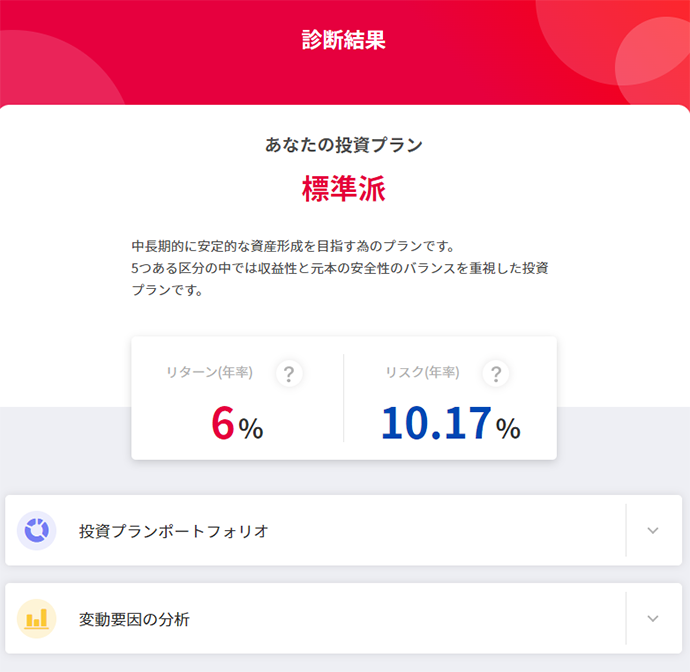This screenshot has height=672, width=690.
Task: Click the 中長期的に安定的な description line
Action: [293, 246]
